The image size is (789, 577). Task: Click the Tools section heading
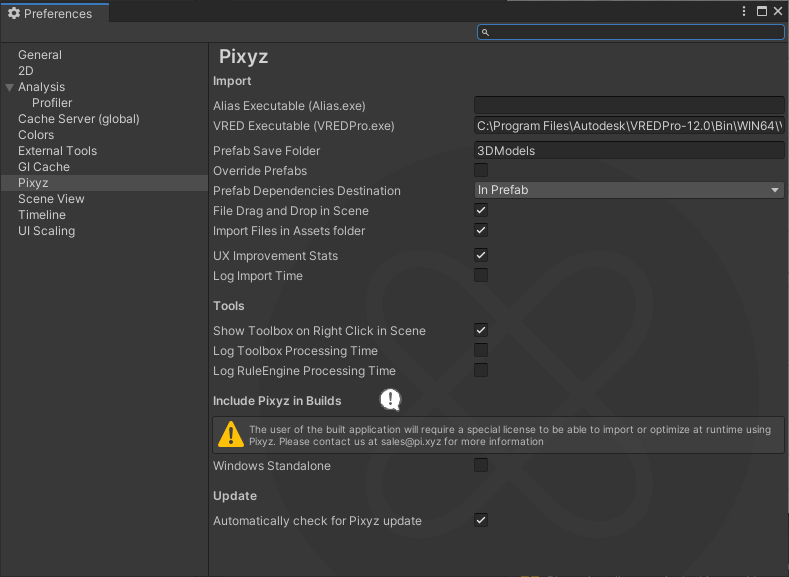pos(228,306)
